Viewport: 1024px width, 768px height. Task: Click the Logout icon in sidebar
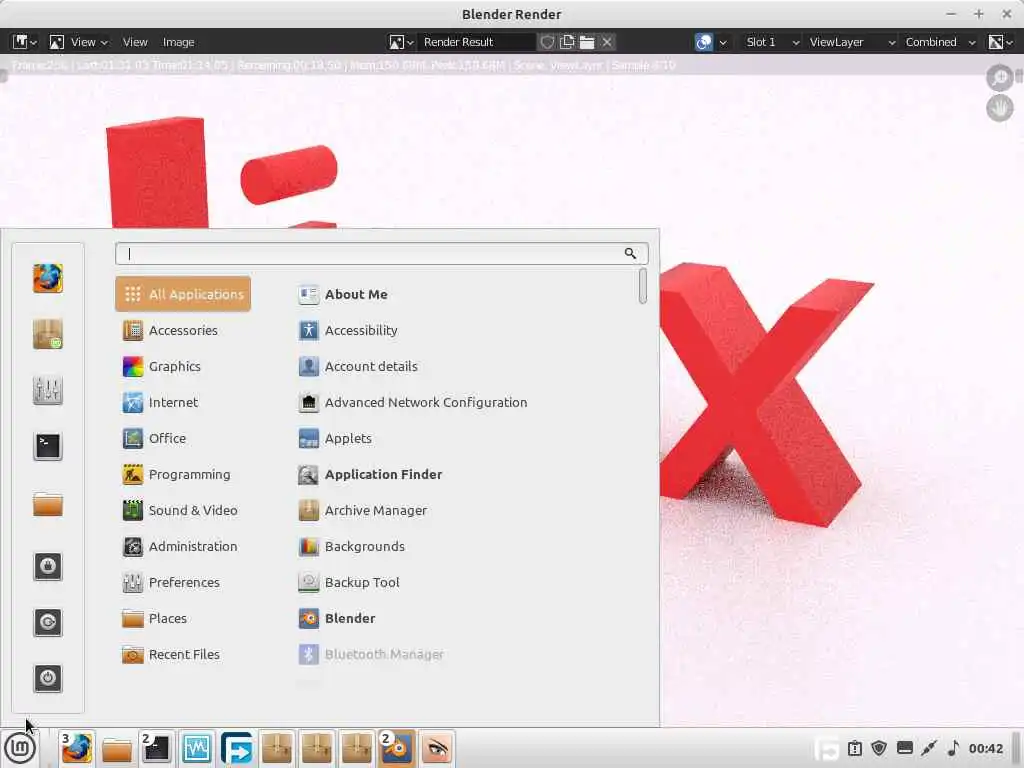(48, 622)
